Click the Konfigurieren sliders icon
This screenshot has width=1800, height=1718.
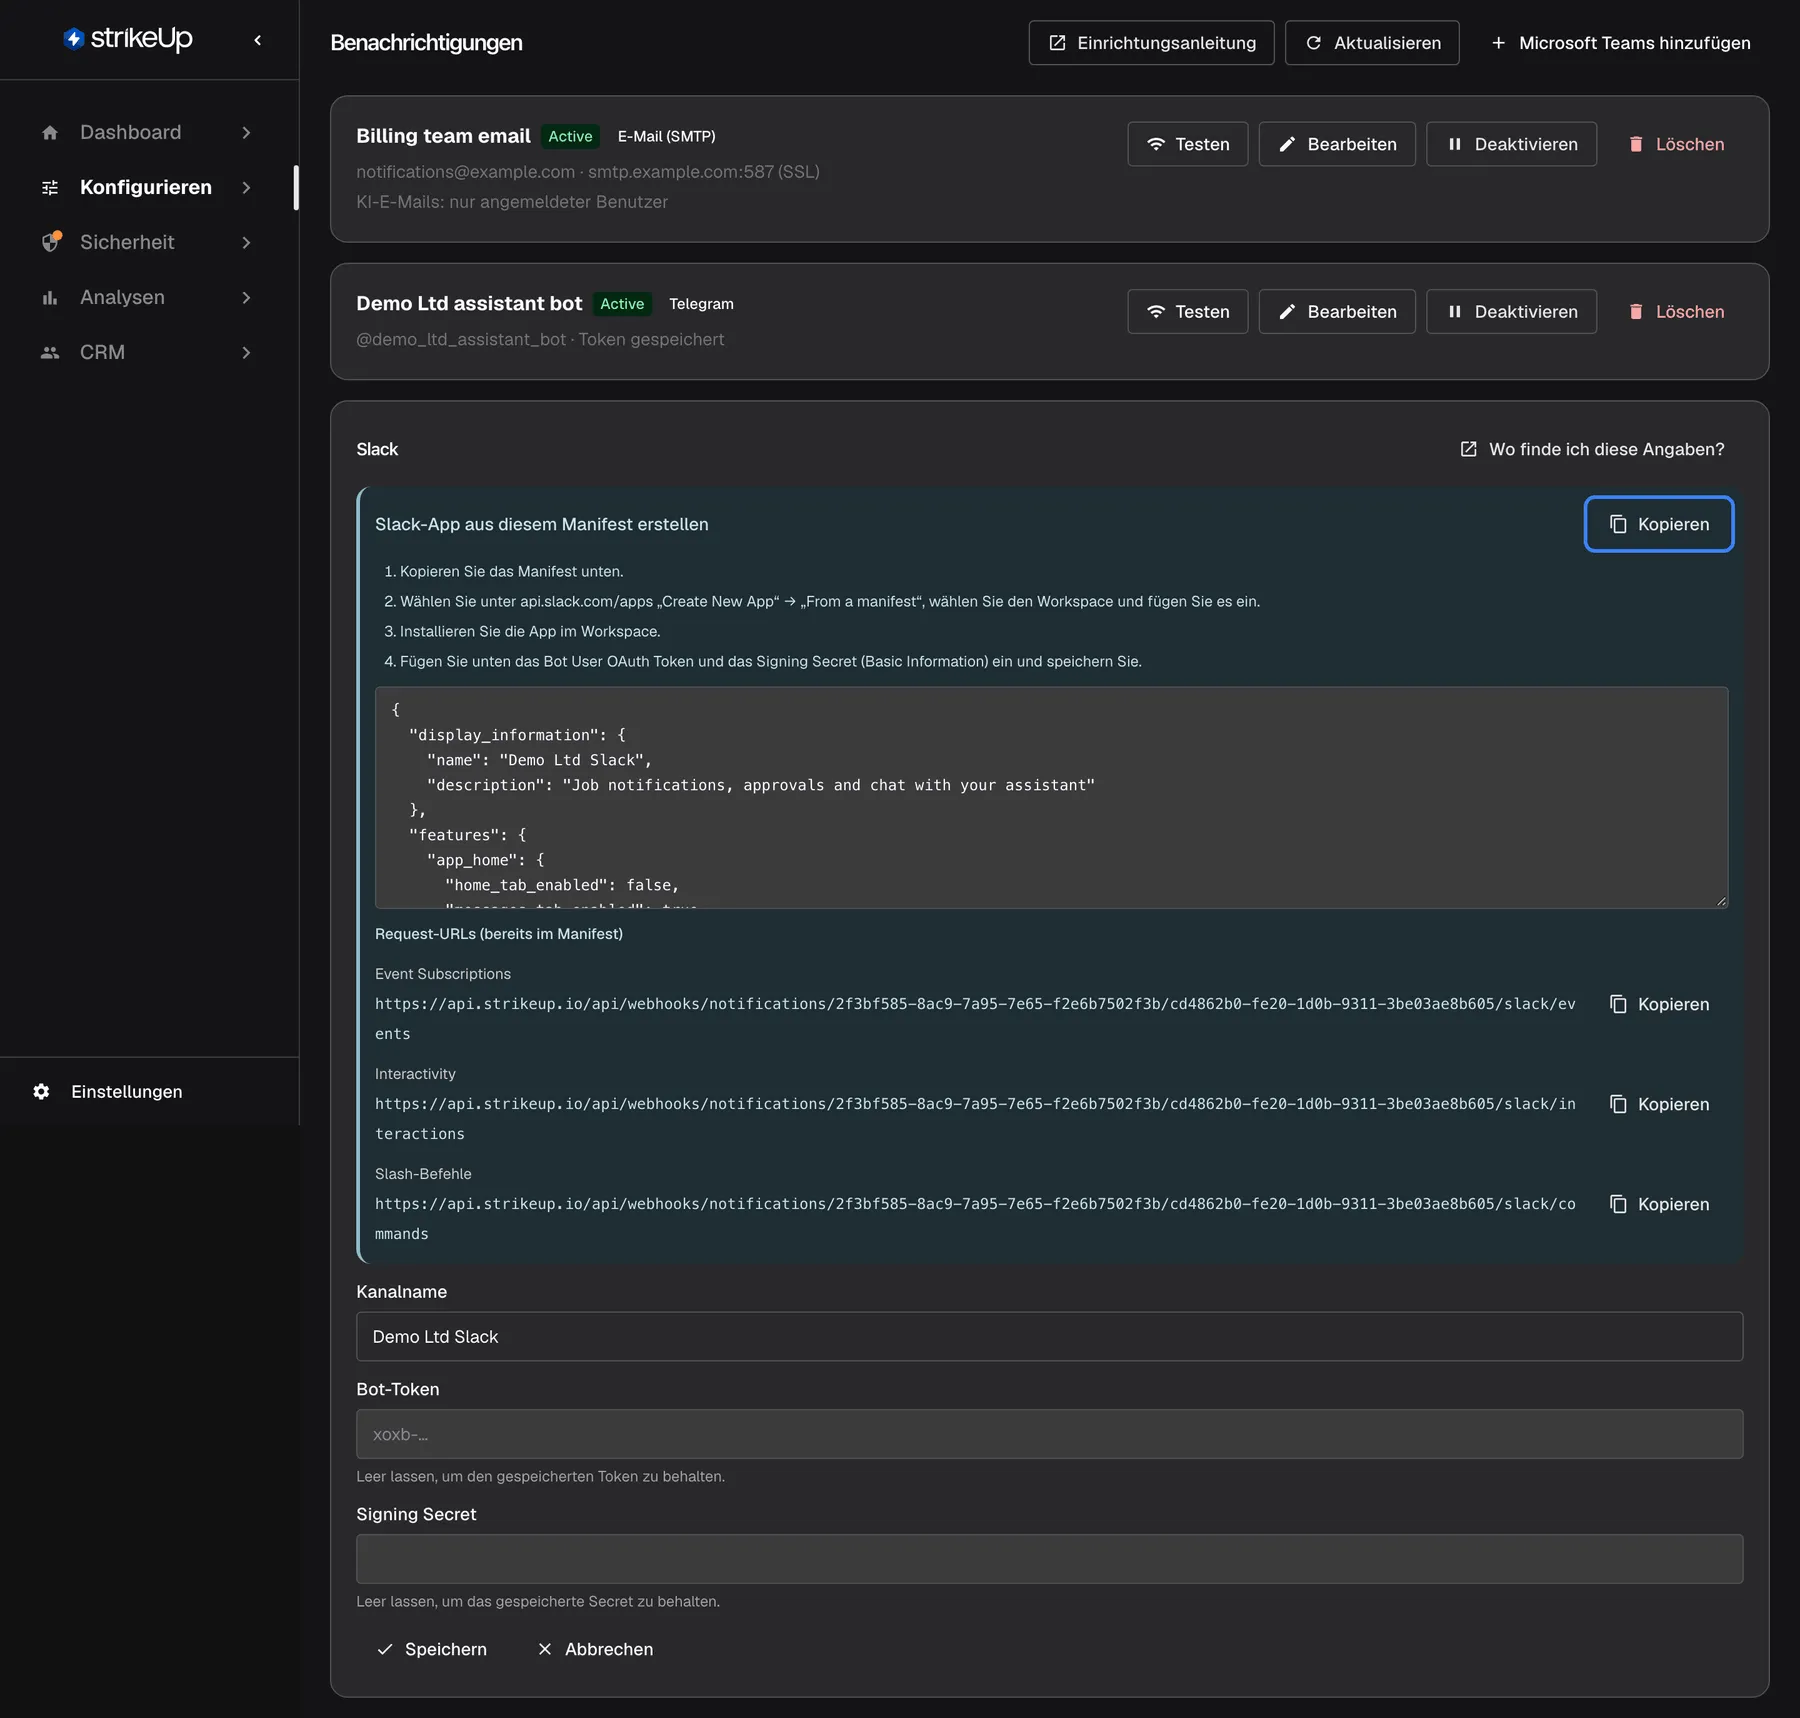click(x=50, y=188)
